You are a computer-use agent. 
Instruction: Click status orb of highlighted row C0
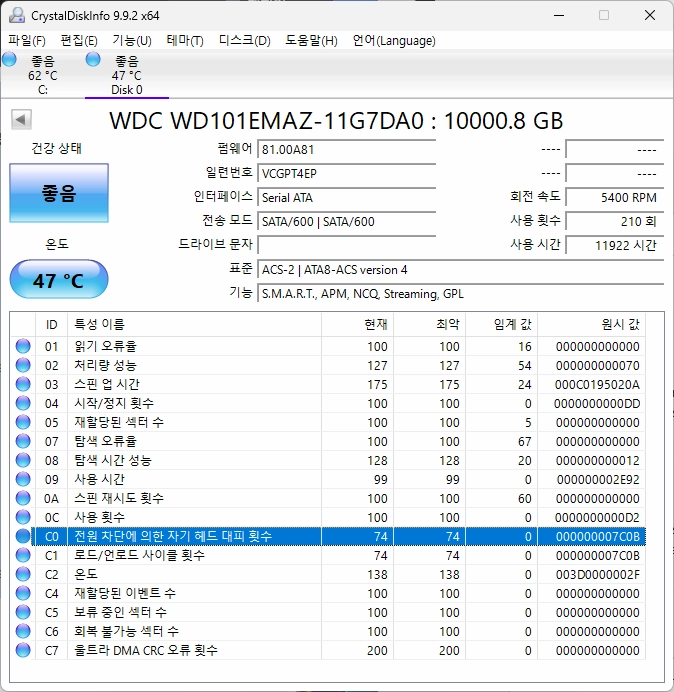[x=23, y=536]
